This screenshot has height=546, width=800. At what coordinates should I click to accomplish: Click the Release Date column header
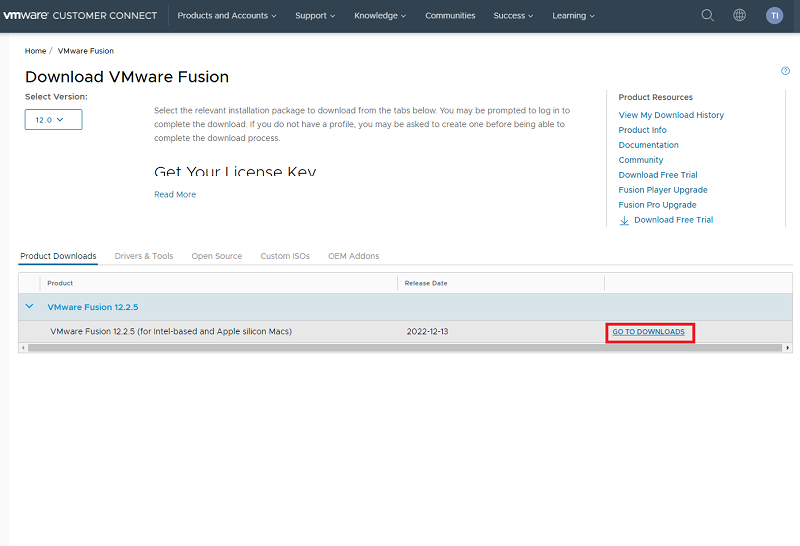point(426,283)
